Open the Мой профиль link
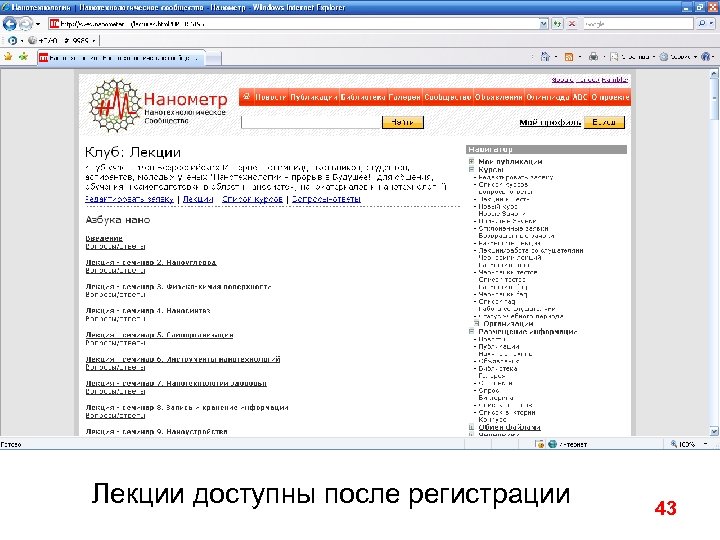Image resolution: width=720 pixels, height=540 pixels. pyautogui.click(x=550, y=123)
